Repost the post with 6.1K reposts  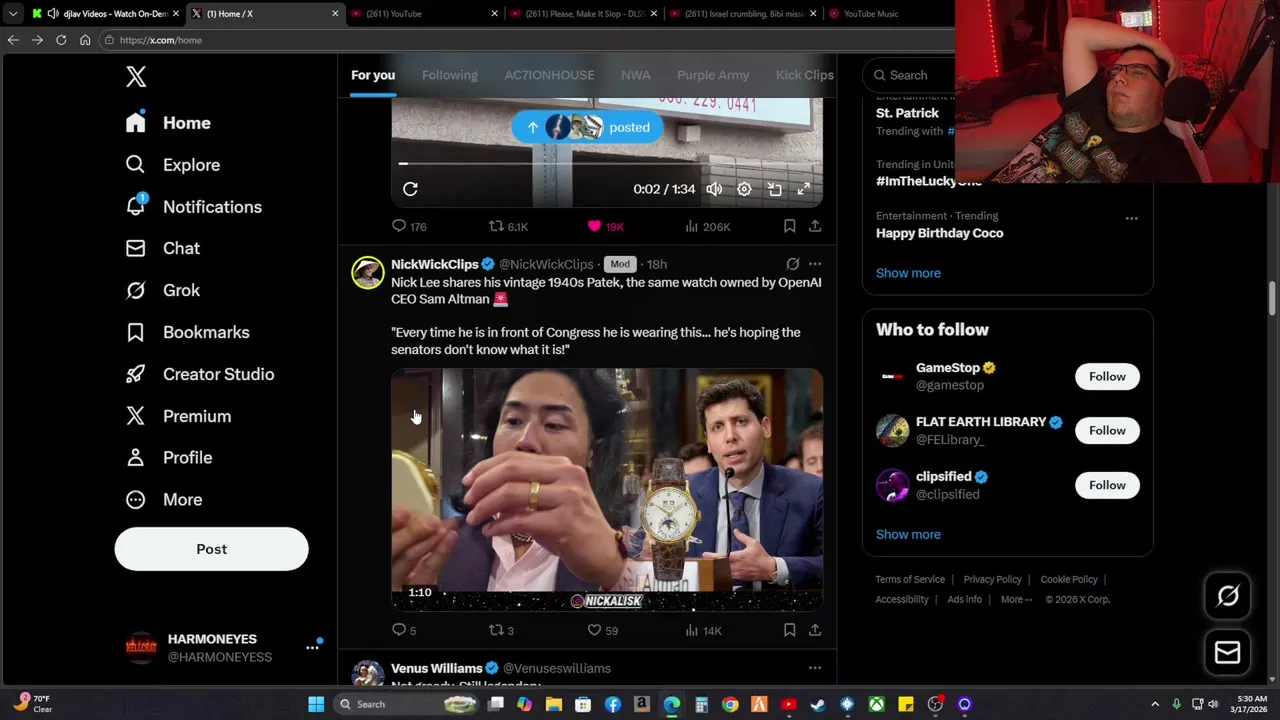[508, 227]
